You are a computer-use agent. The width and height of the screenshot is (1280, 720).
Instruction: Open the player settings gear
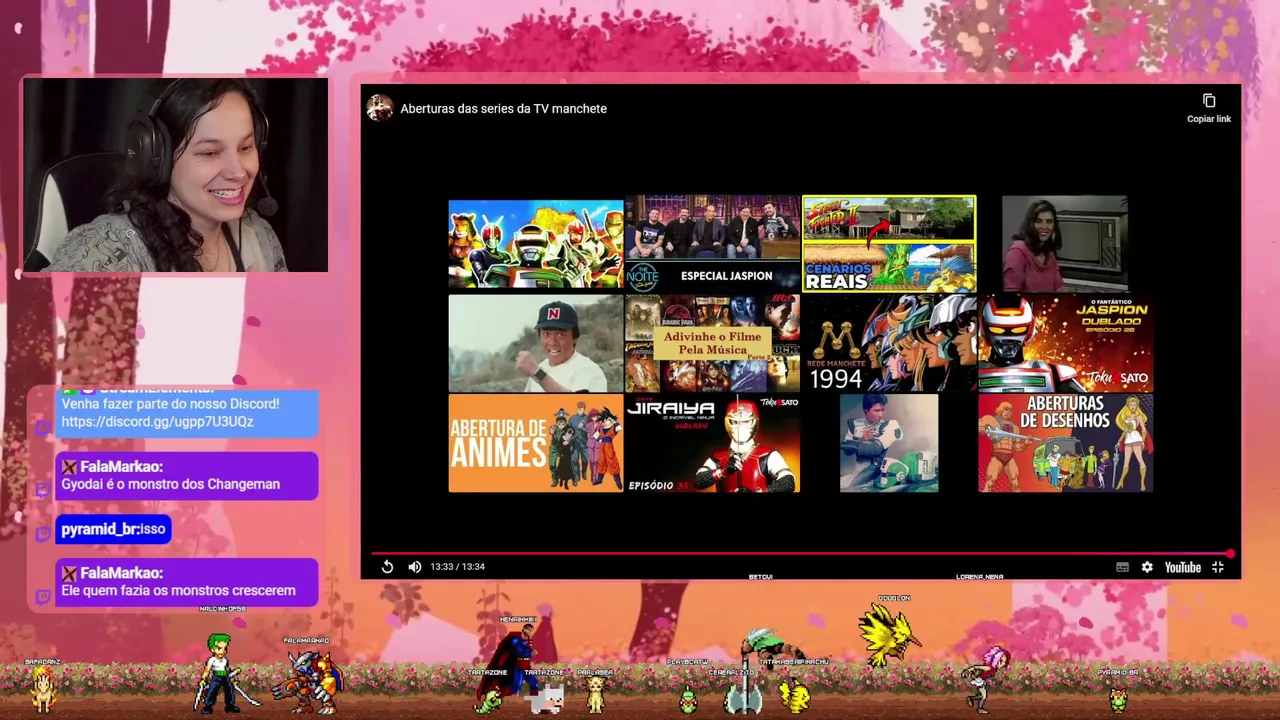click(x=1147, y=567)
